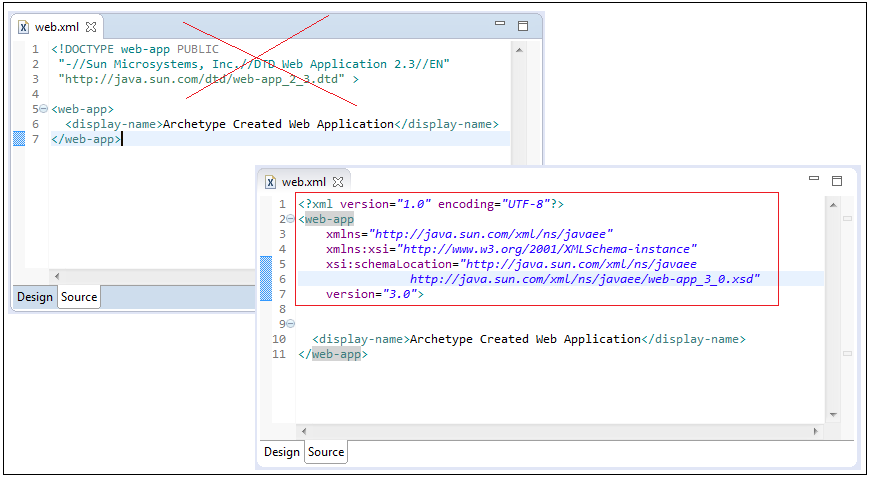Image resolution: width=870 pixels, height=477 pixels.
Task: Click the <?xml version="1.0" declaration line
Action: (431, 204)
